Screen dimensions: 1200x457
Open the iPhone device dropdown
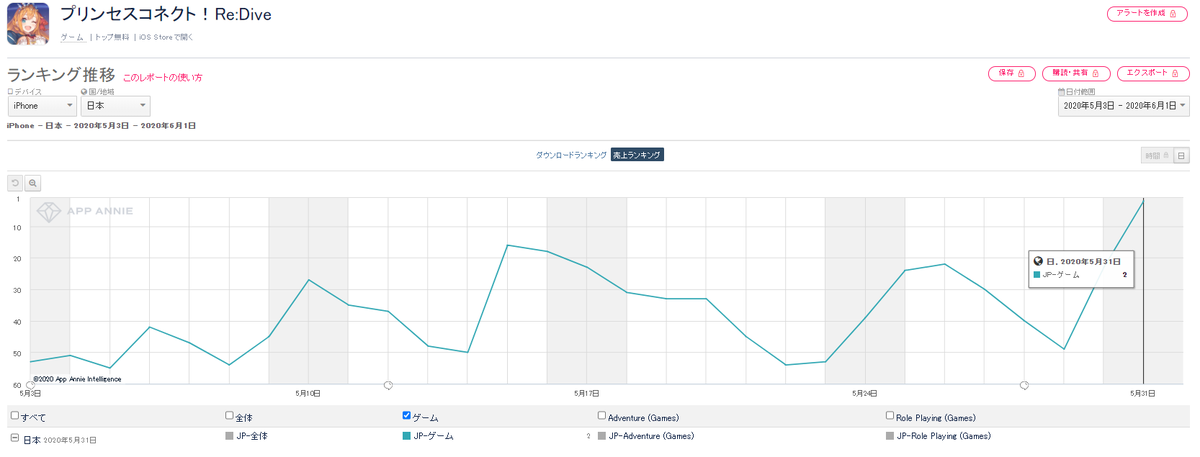coord(42,106)
